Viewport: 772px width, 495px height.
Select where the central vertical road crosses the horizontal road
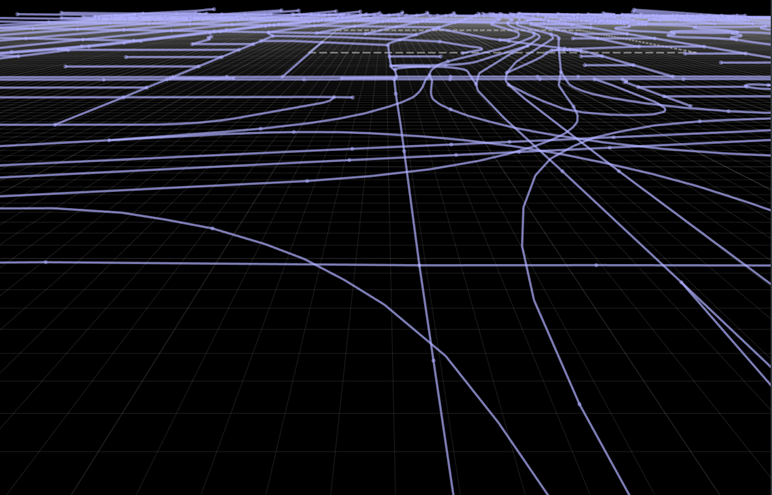420,264
